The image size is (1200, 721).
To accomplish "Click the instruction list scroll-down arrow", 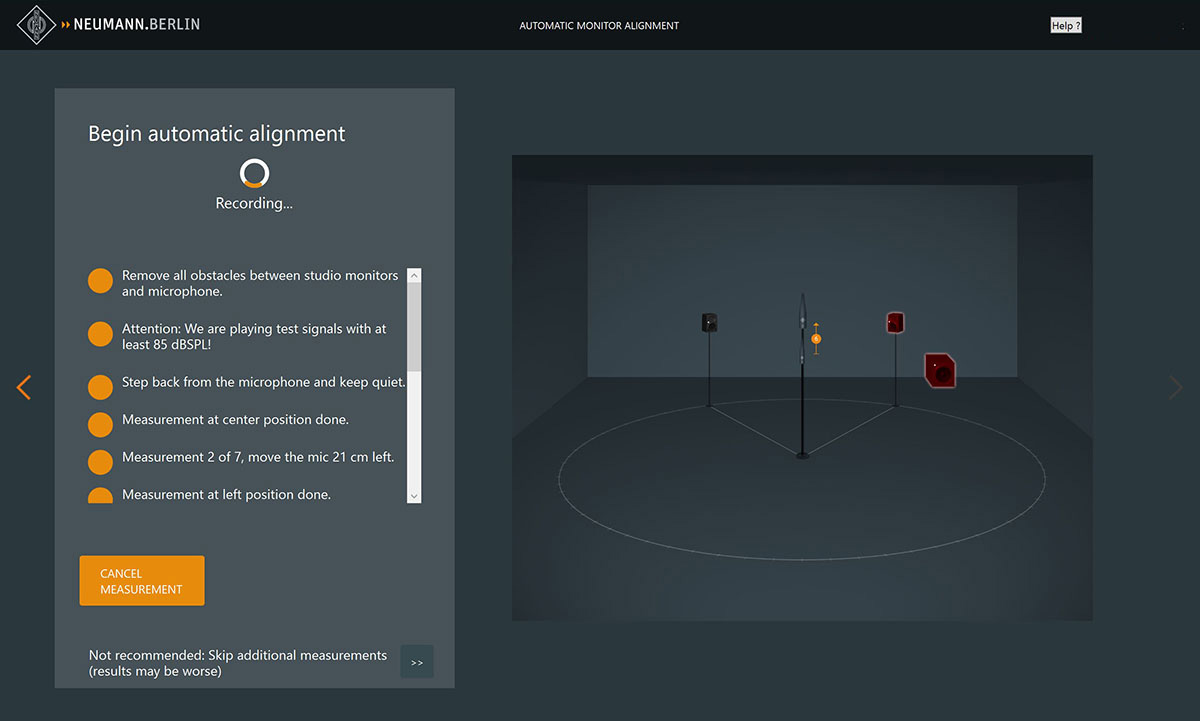I will (415, 495).
